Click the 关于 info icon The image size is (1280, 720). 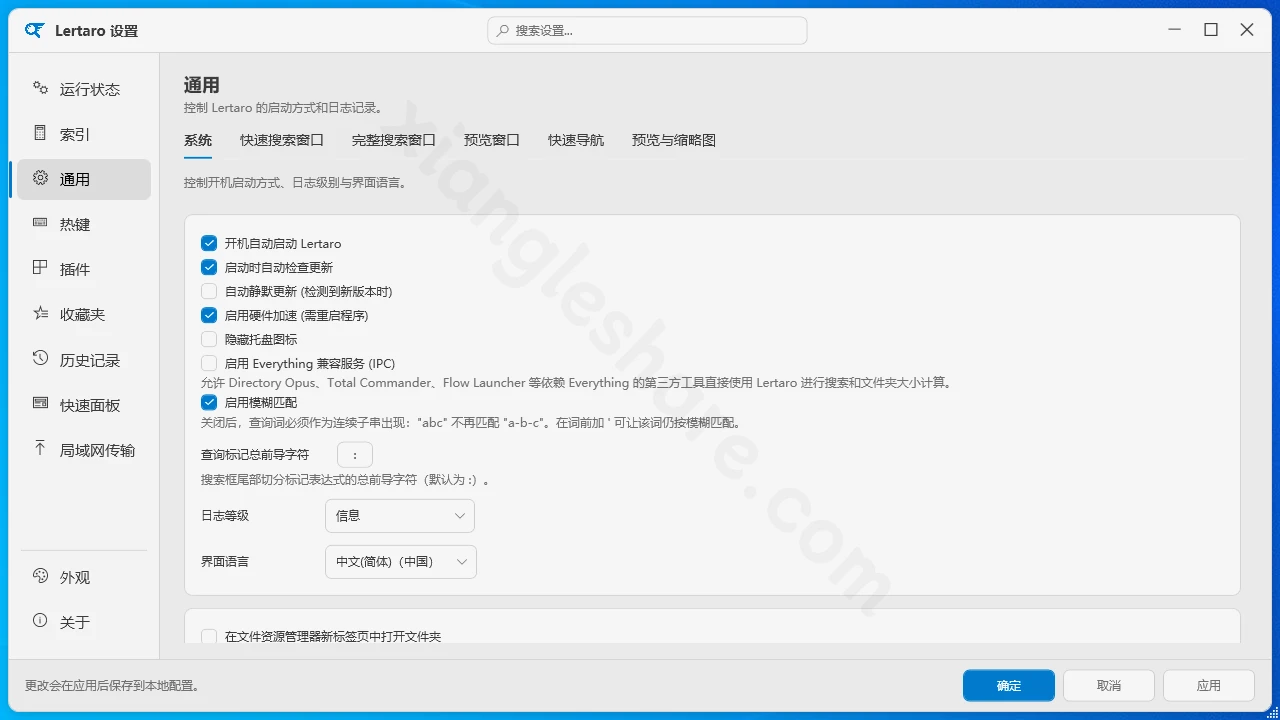coord(40,621)
